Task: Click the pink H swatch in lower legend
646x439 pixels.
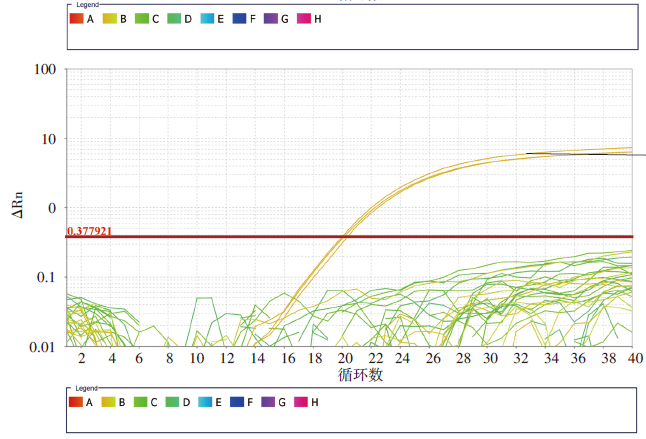Action: (x=304, y=402)
